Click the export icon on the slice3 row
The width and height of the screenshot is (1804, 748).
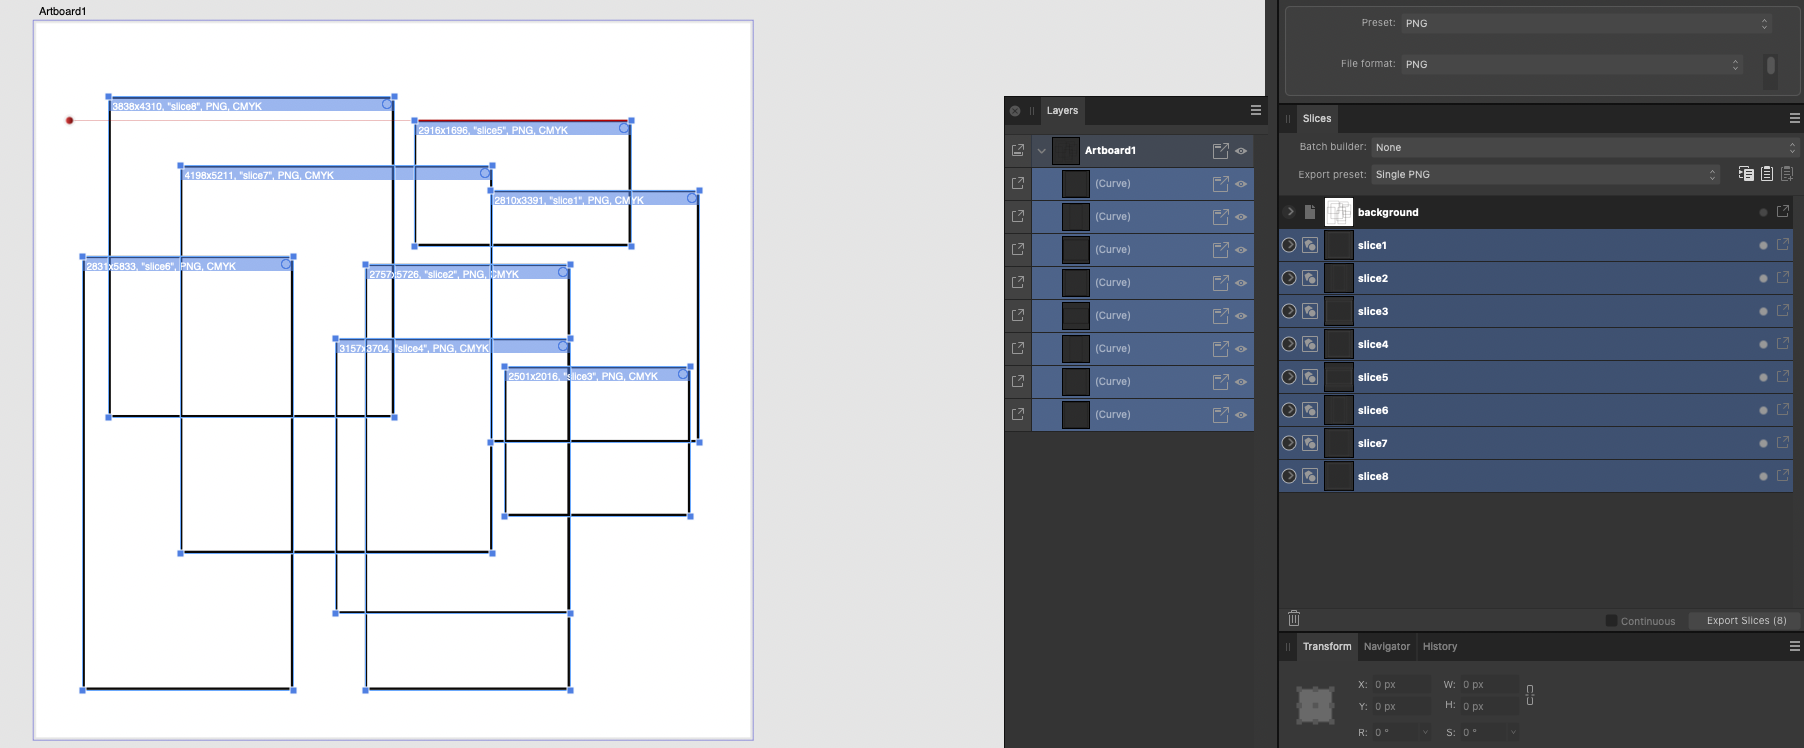(x=1783, y=311)
